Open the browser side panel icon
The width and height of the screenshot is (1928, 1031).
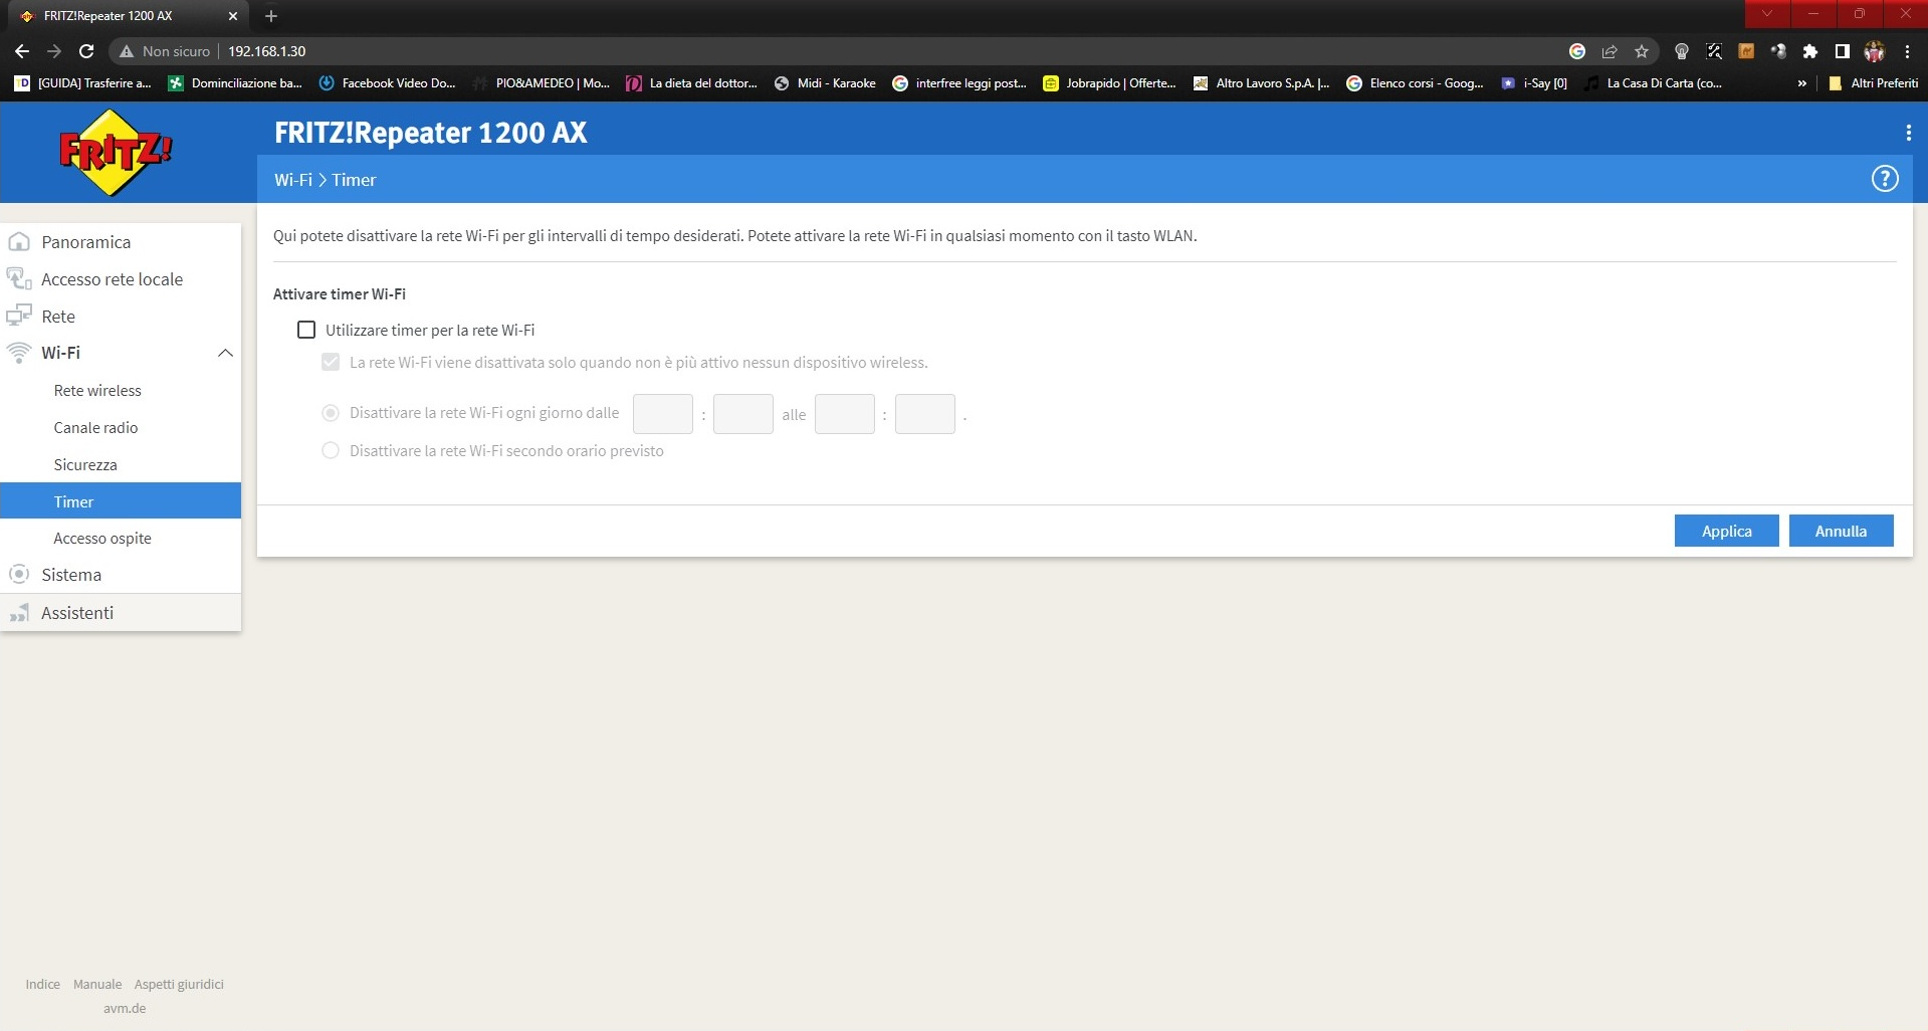click(1842, 51)
